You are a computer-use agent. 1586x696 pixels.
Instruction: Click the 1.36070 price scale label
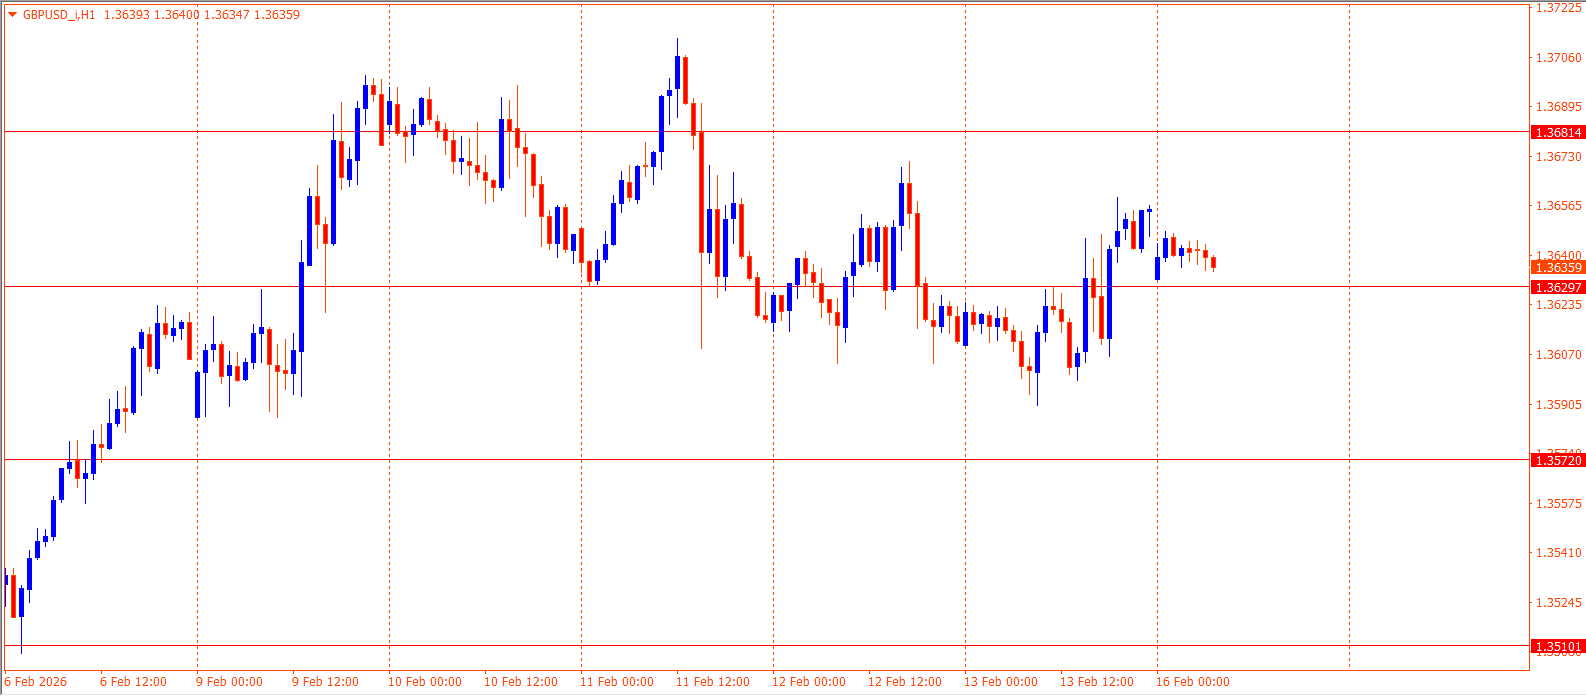coord(1559,355)
